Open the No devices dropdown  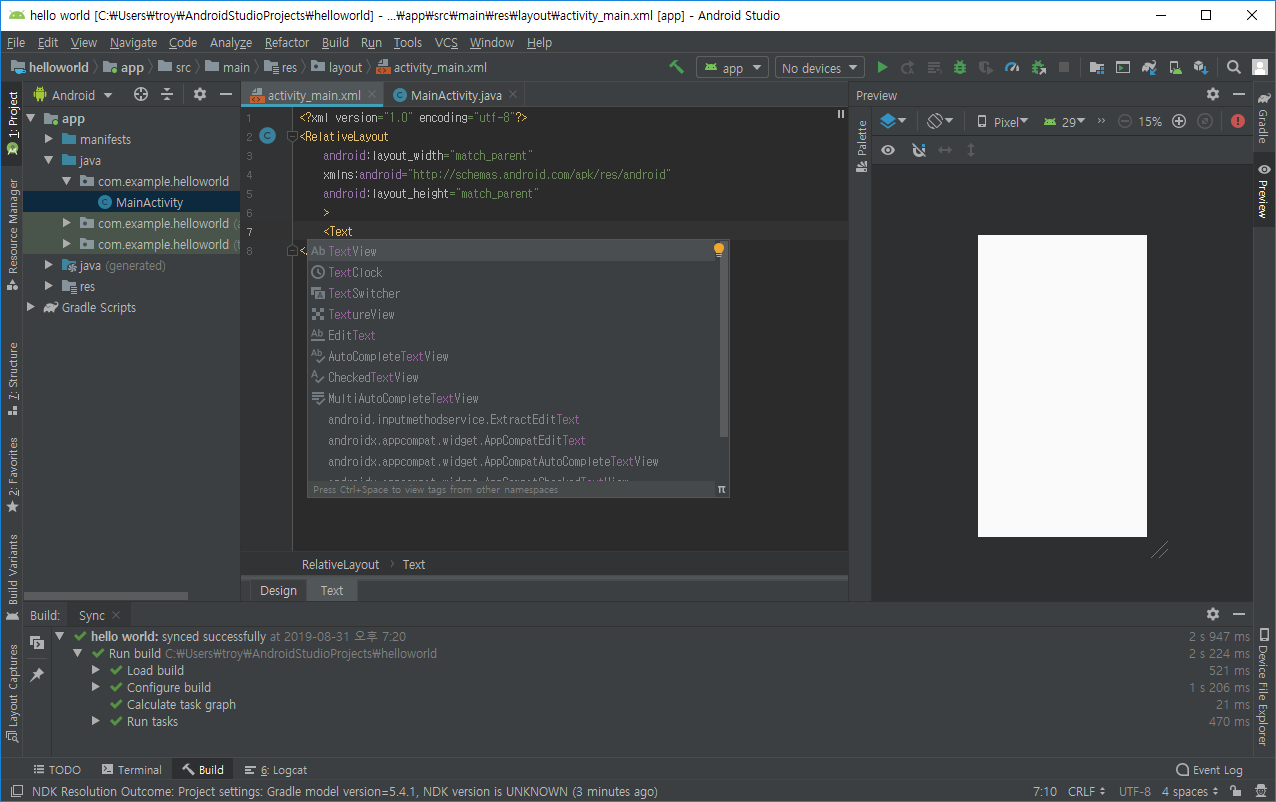pyautogui.click(x=820, y=68)
